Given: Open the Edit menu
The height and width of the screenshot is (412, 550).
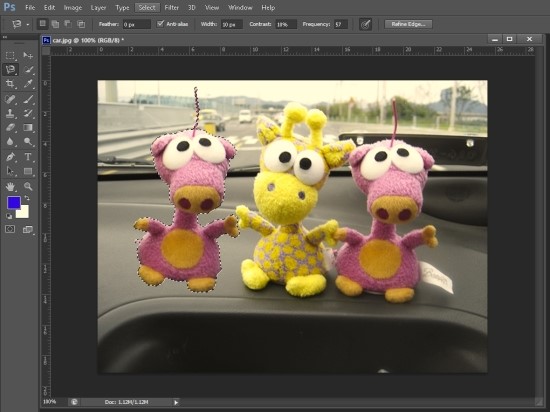Looking at the screenshot, I should click(x=49, y=7).
